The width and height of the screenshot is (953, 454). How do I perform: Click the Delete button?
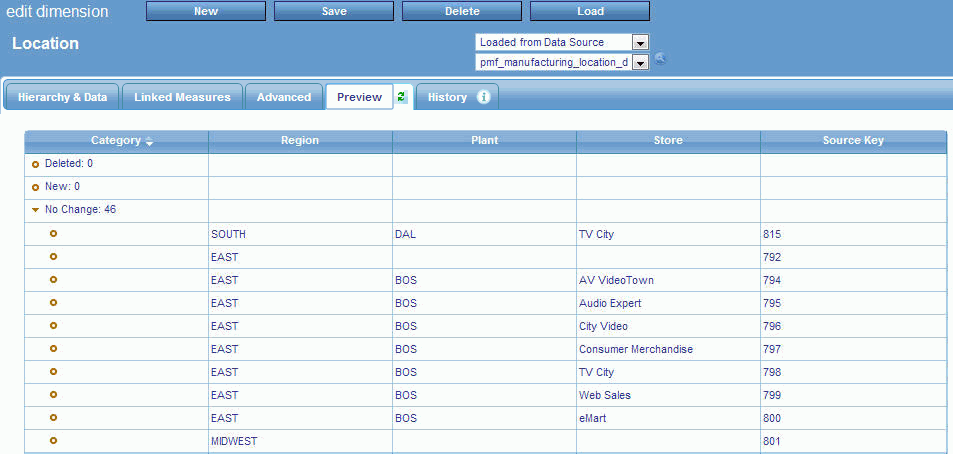click(x=462, y=11)
